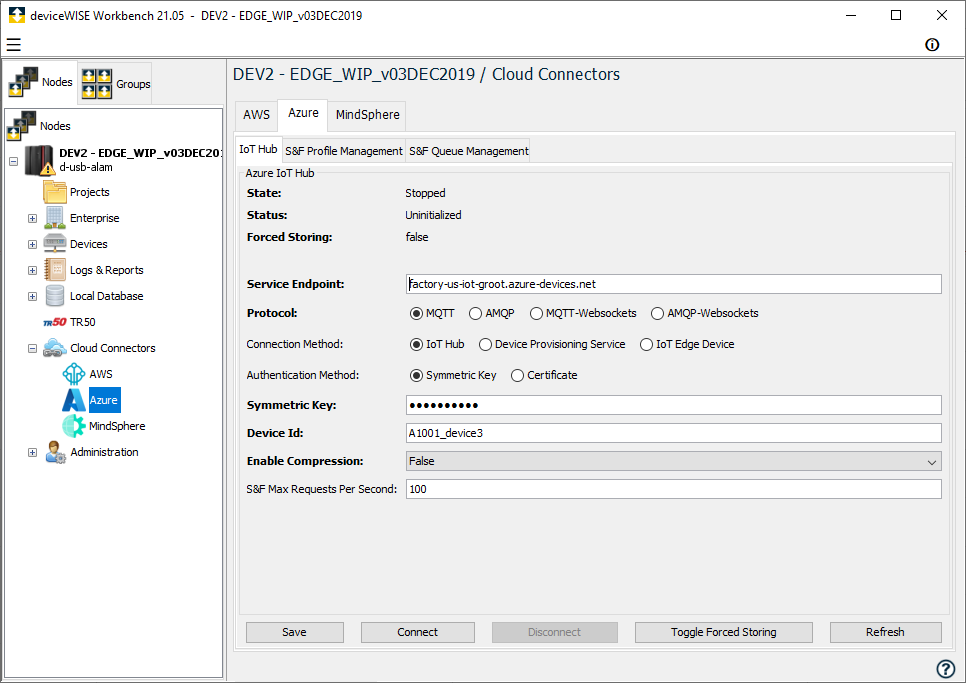Open the Enable Compression dropdown
This screenshot has width=966, height=683.
(673, 461)
